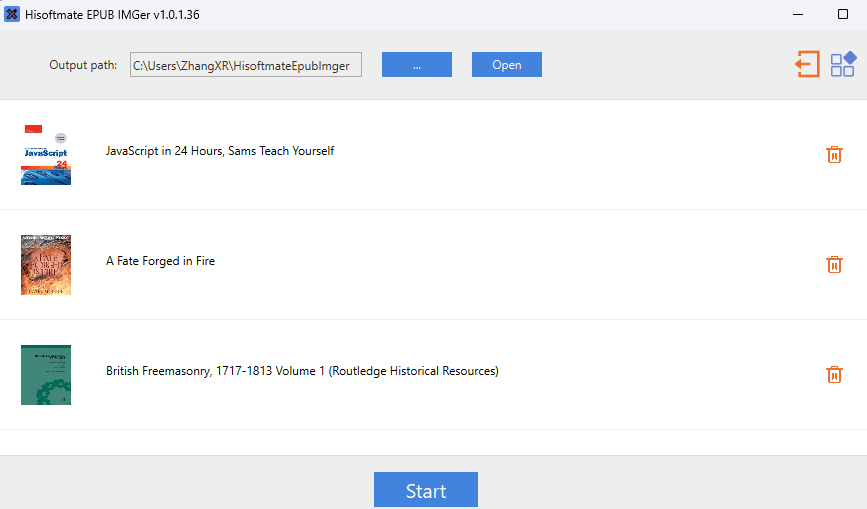Open the blue apps grid icon
The image size is (867, 509).
tap(843, 64)
